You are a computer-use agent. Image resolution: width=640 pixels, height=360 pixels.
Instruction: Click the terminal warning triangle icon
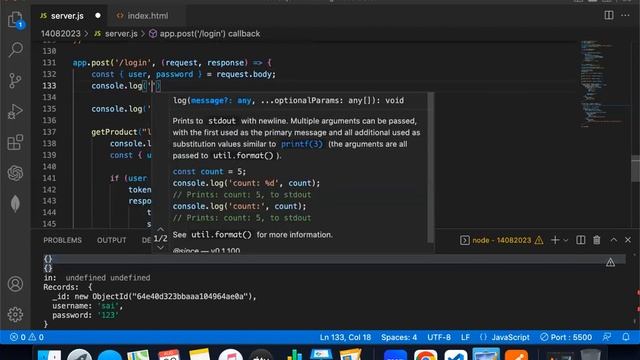pyautogui.click(x=539, y=240)
